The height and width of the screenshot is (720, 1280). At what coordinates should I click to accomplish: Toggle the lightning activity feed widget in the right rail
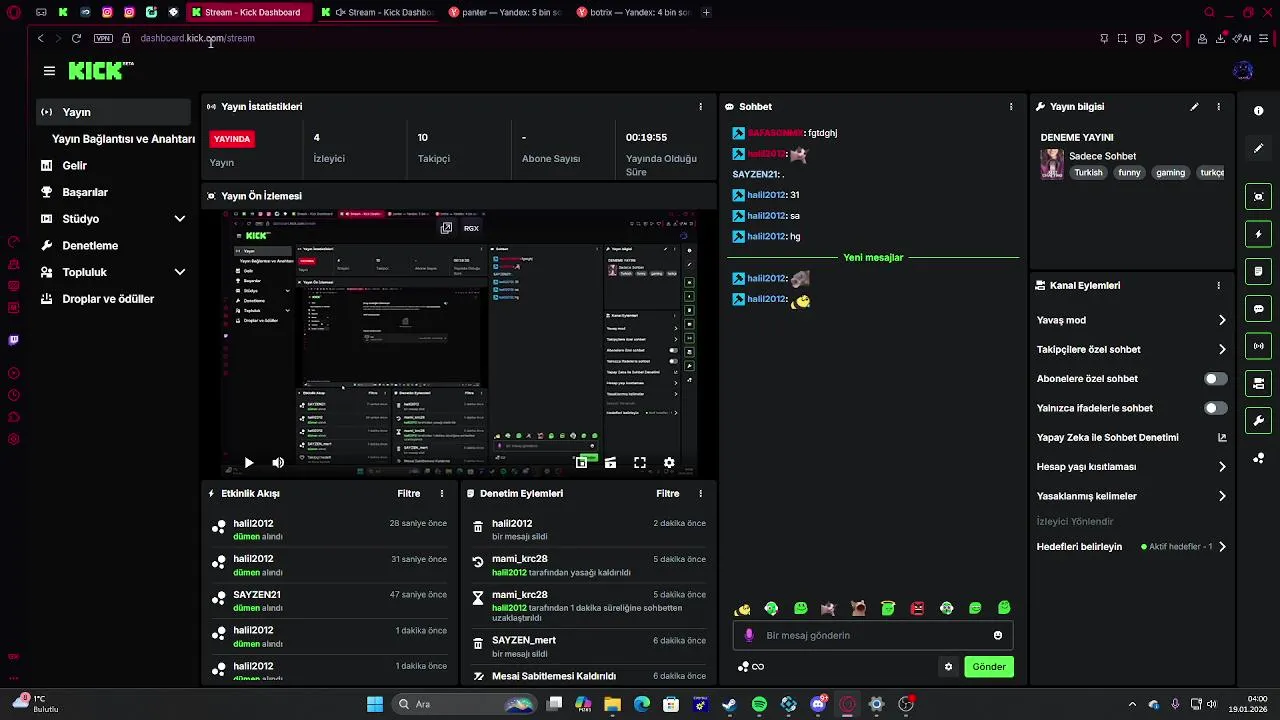tap(1259, 234)
